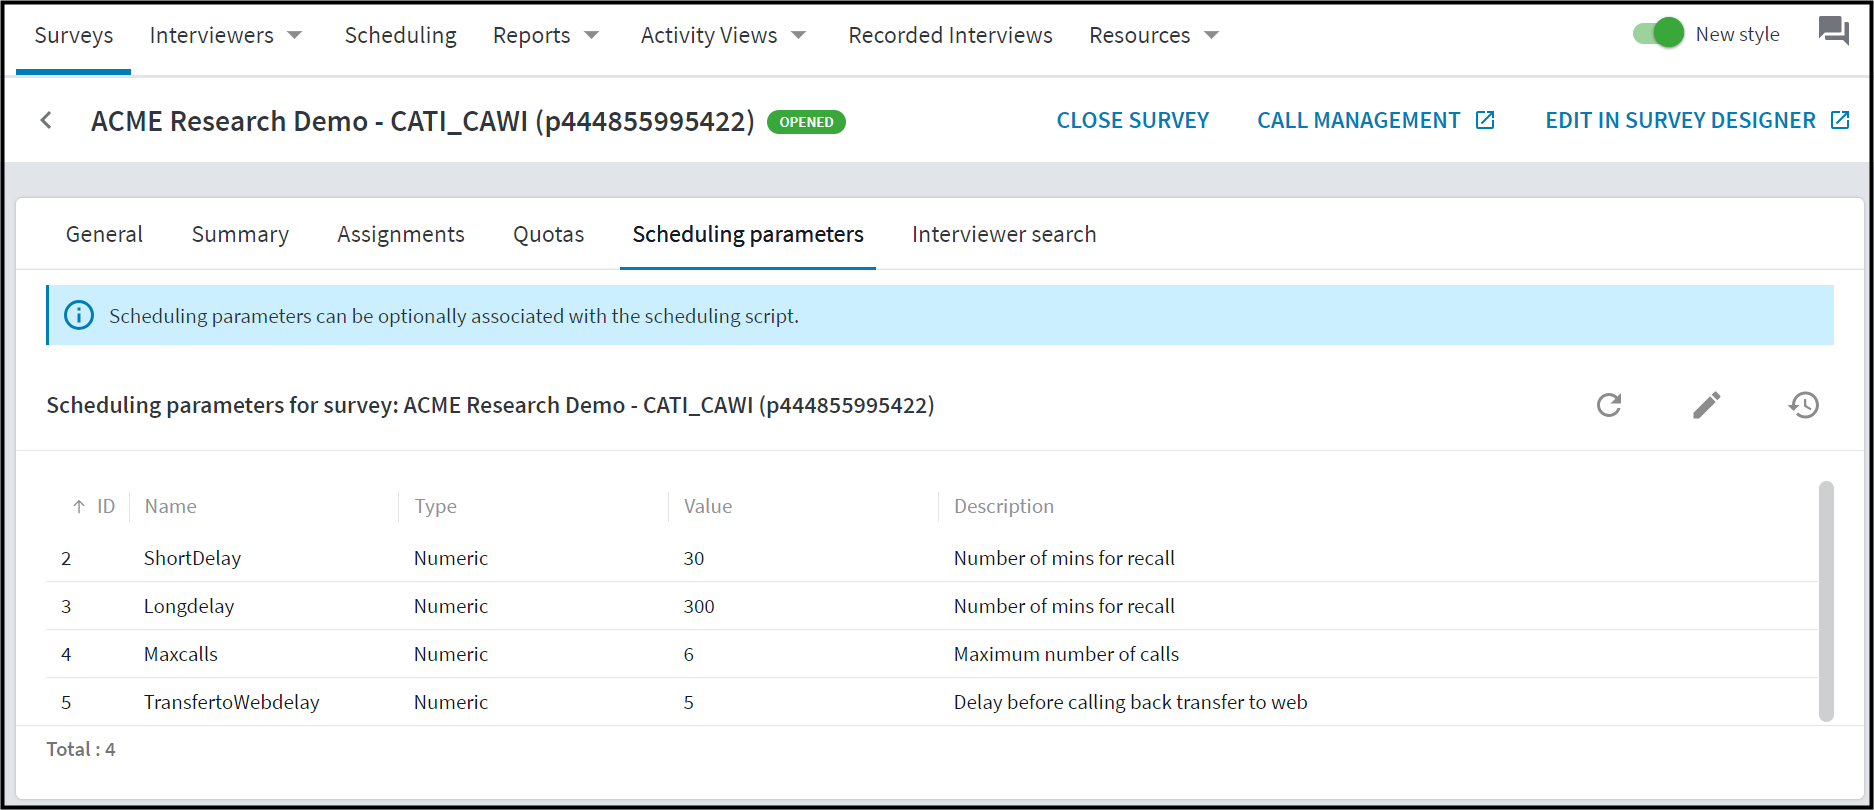Switch to the Interviewer search tab
Viewport: 1874px width, 810px height.
click(x=1004, y=234)
